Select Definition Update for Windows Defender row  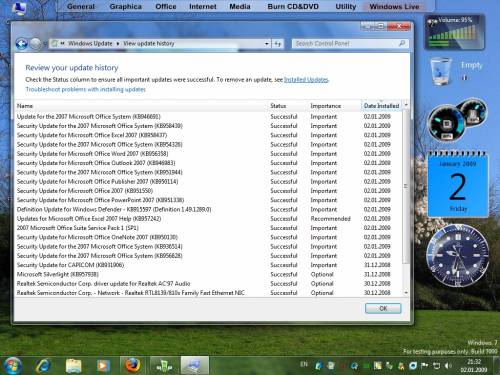(208, 209)
